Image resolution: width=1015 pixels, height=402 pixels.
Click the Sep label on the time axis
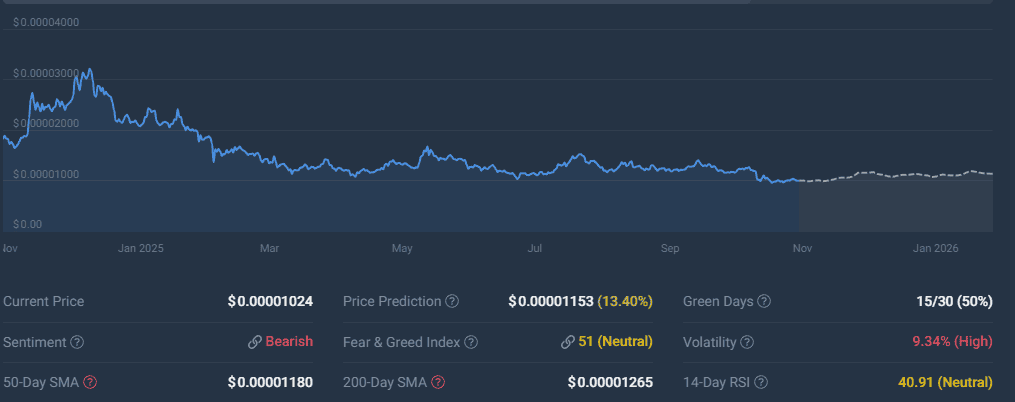[670, 247]
